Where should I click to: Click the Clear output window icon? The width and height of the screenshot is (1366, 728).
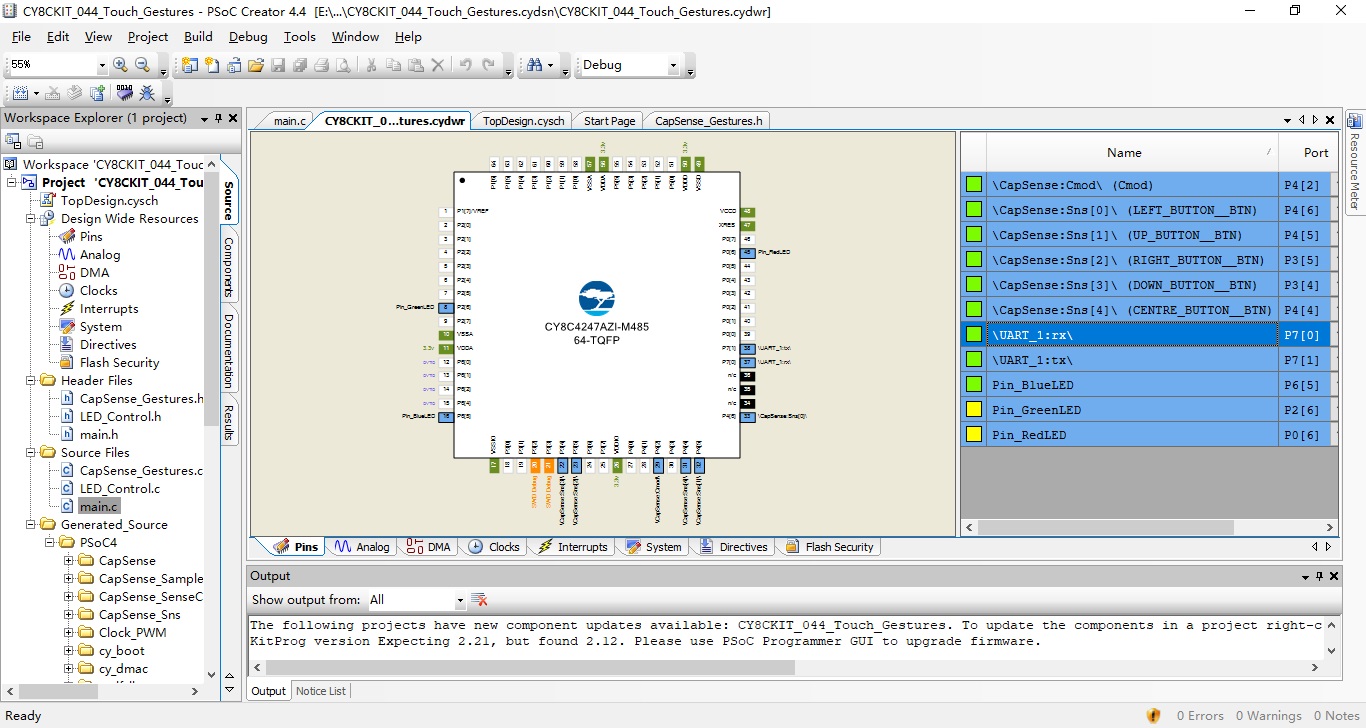pyautogui.click(x=479, y=600)
